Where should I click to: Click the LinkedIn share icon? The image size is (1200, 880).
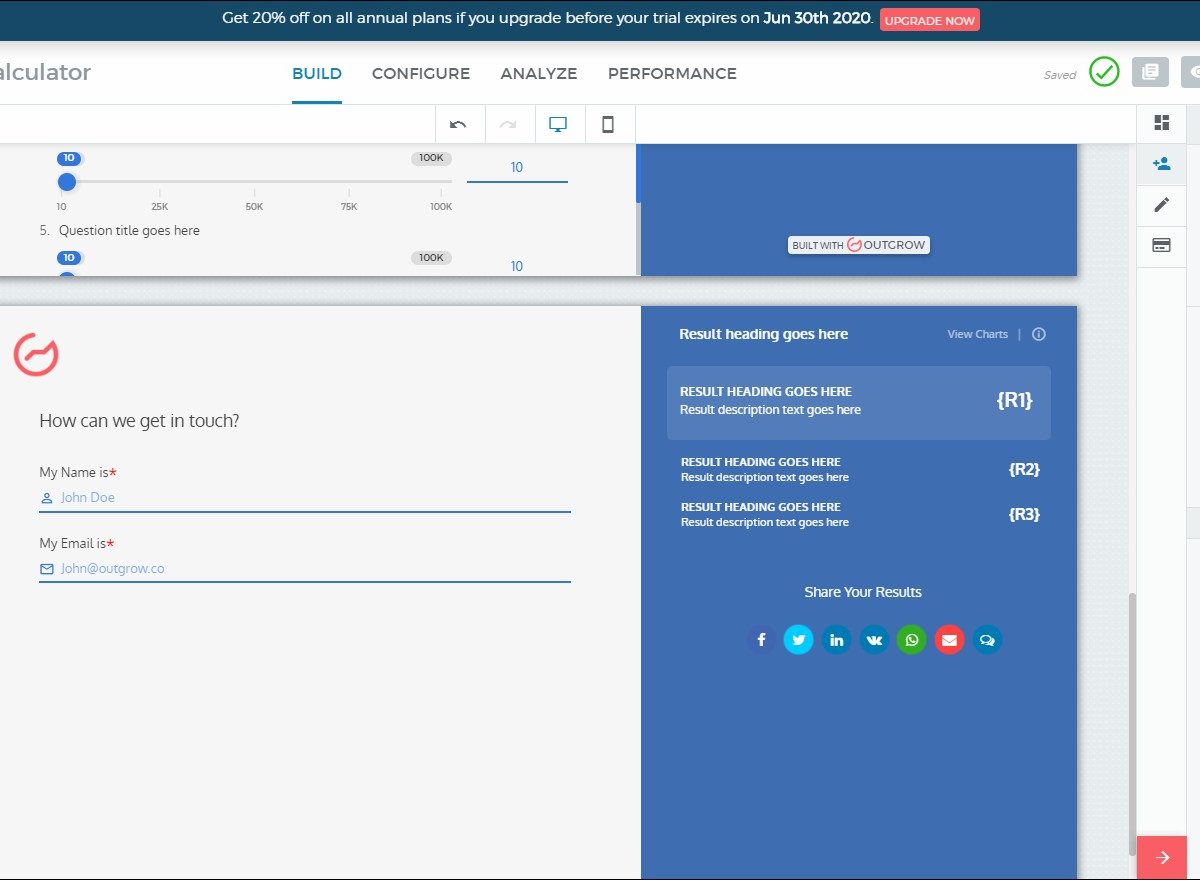(x=836, y=640)
